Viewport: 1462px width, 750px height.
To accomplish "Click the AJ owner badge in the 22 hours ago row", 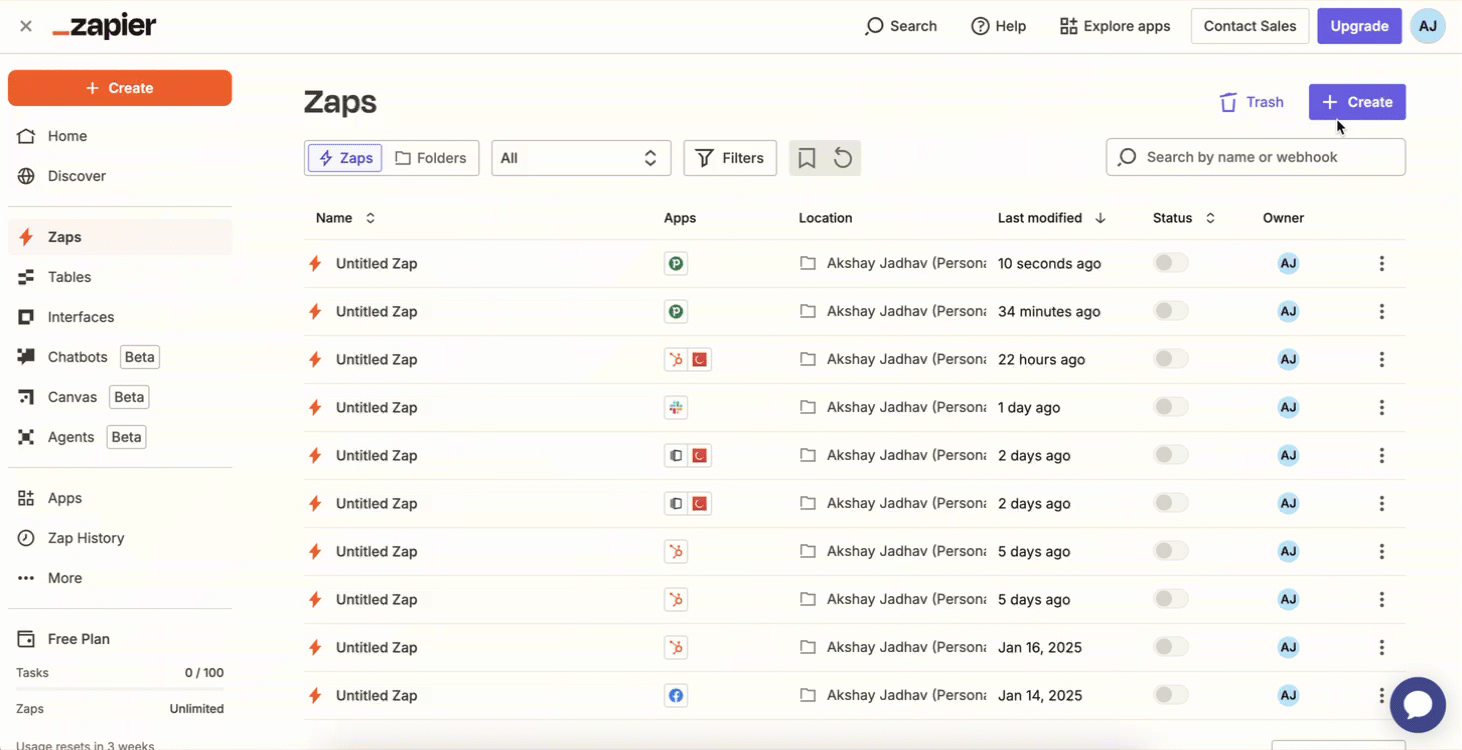I will tap(1288, 359).
